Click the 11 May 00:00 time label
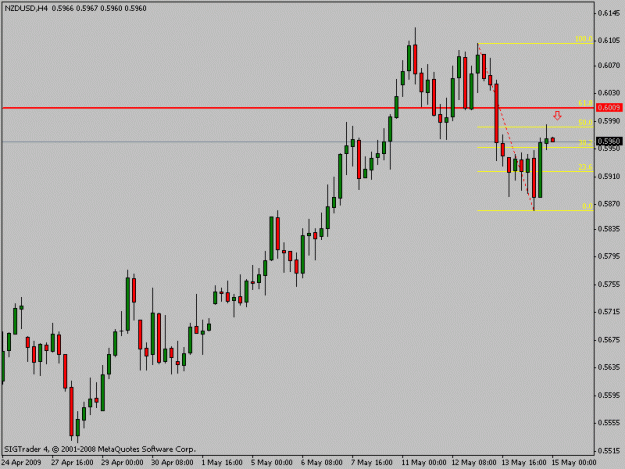625x469 pixels. (x=424, y=462)
